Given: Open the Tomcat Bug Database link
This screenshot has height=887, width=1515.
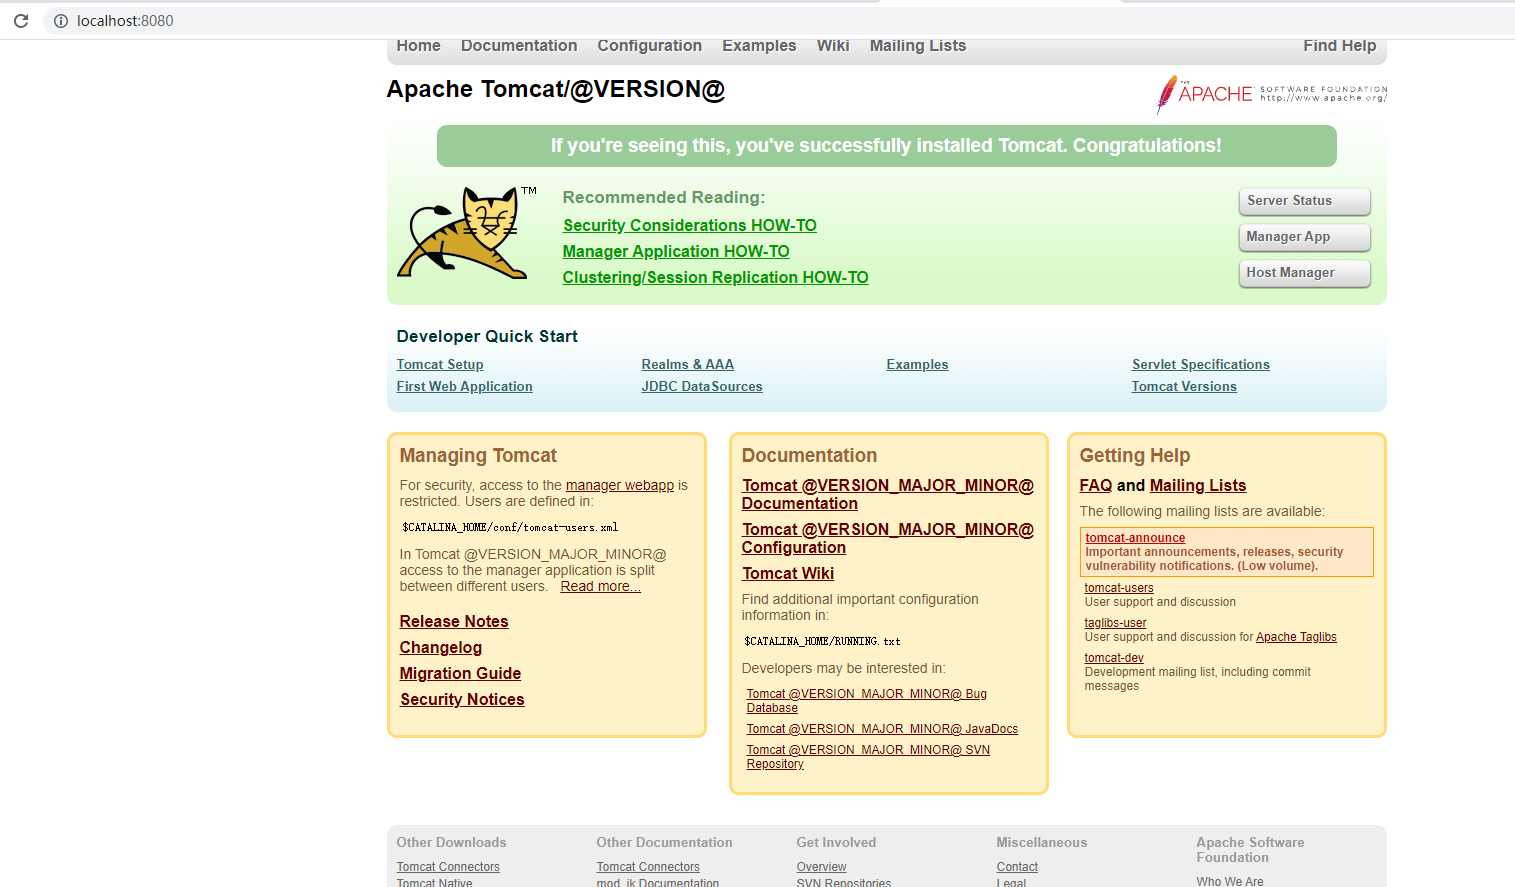Looking at the screenshot, I should tap(866, 701).
